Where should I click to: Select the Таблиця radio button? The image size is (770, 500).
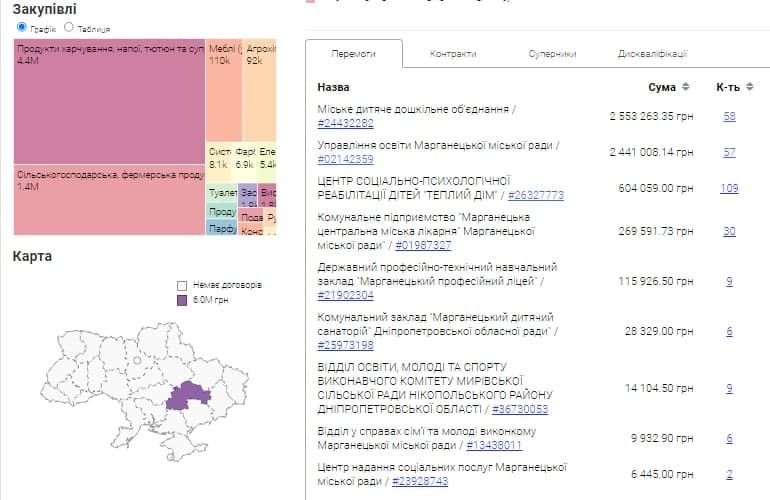pyautogui.click(x=68, y=28)
